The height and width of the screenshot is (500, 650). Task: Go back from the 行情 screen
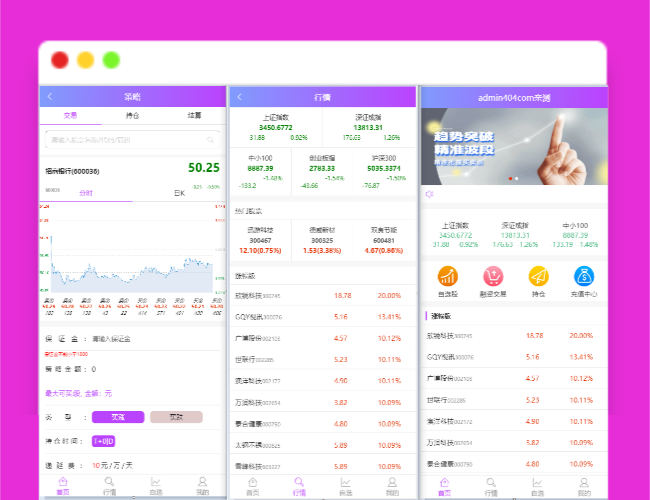240,97
